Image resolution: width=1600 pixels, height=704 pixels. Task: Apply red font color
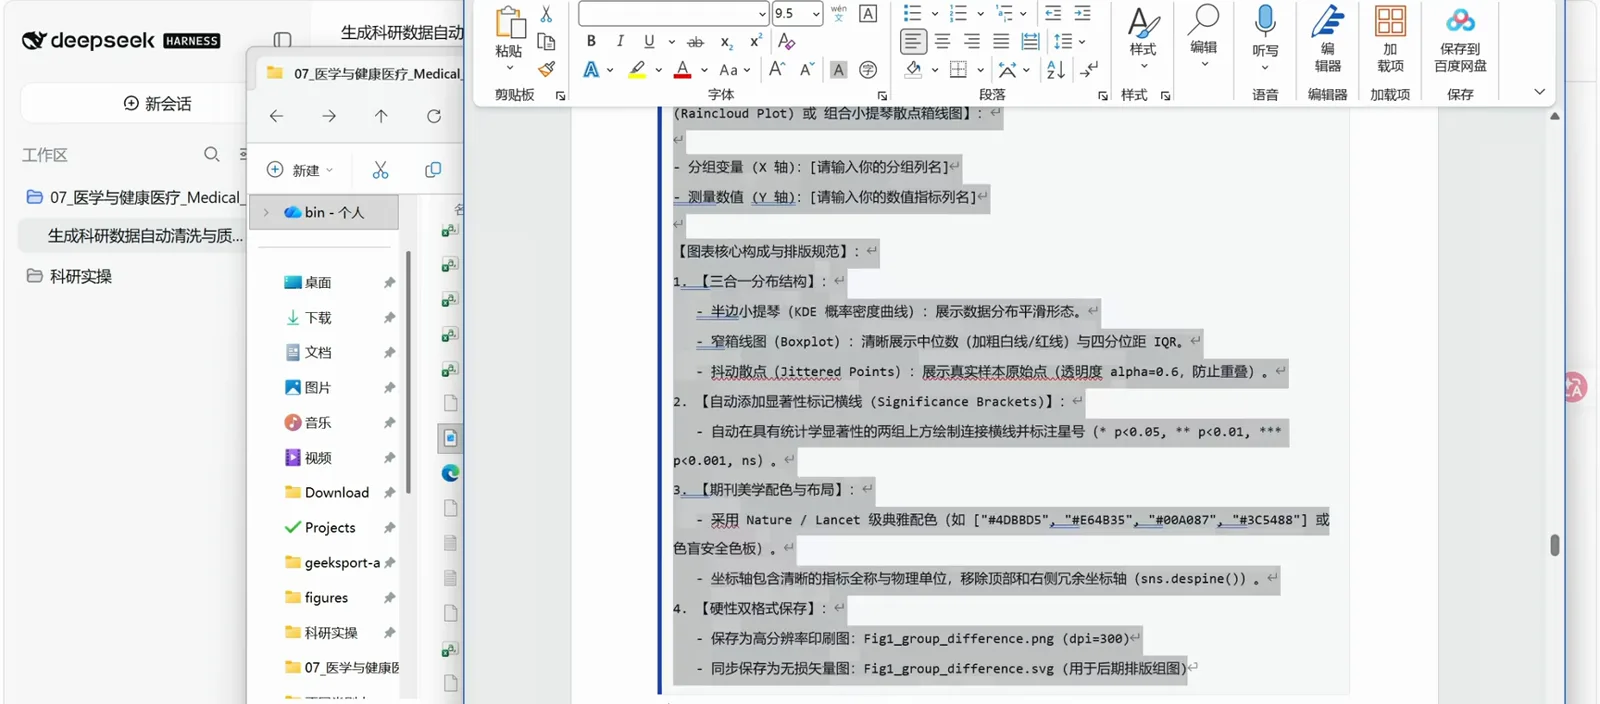point(683,70)
